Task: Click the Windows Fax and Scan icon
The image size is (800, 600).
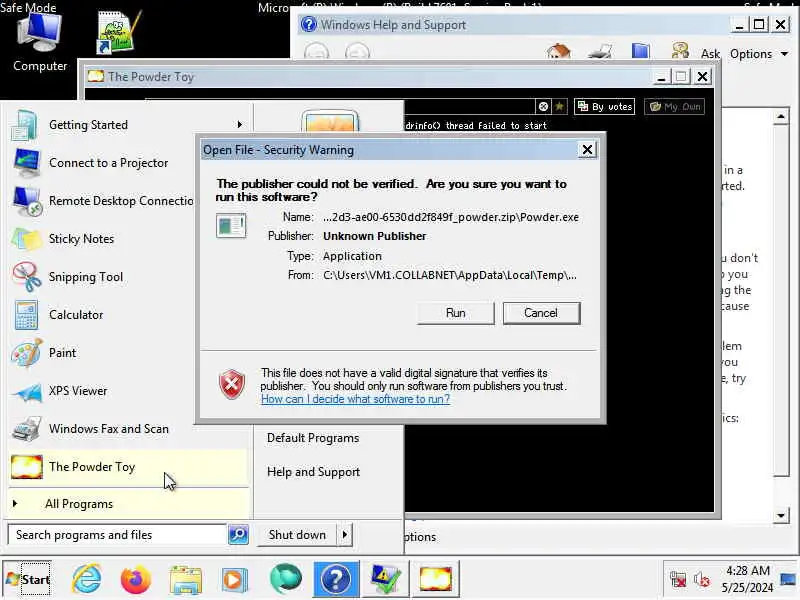Action: tap(27, 429)
